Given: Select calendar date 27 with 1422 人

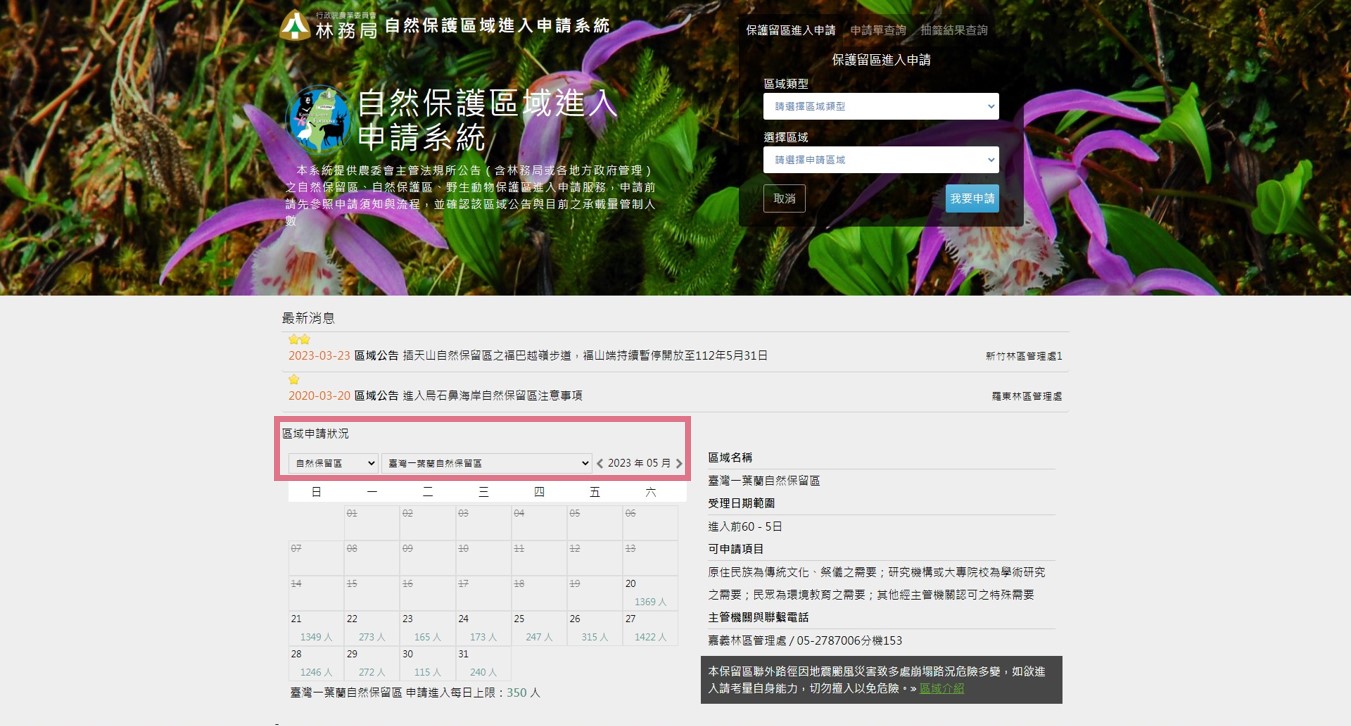Looking at the screenshot, I should point(650,628).
